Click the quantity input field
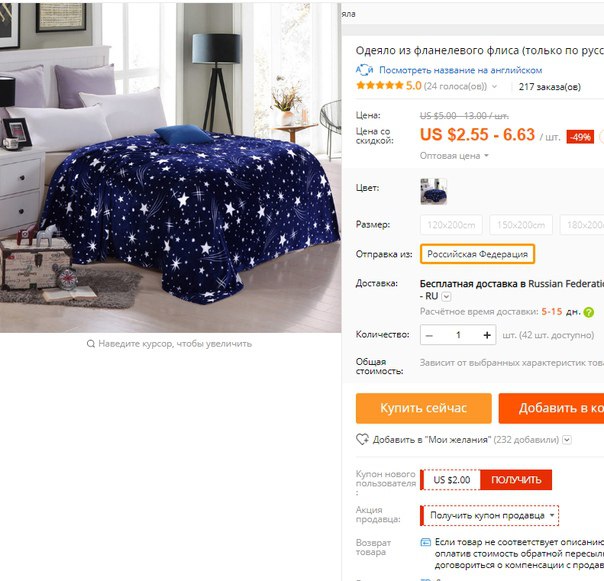604x581 pixels. coord(458,335)
